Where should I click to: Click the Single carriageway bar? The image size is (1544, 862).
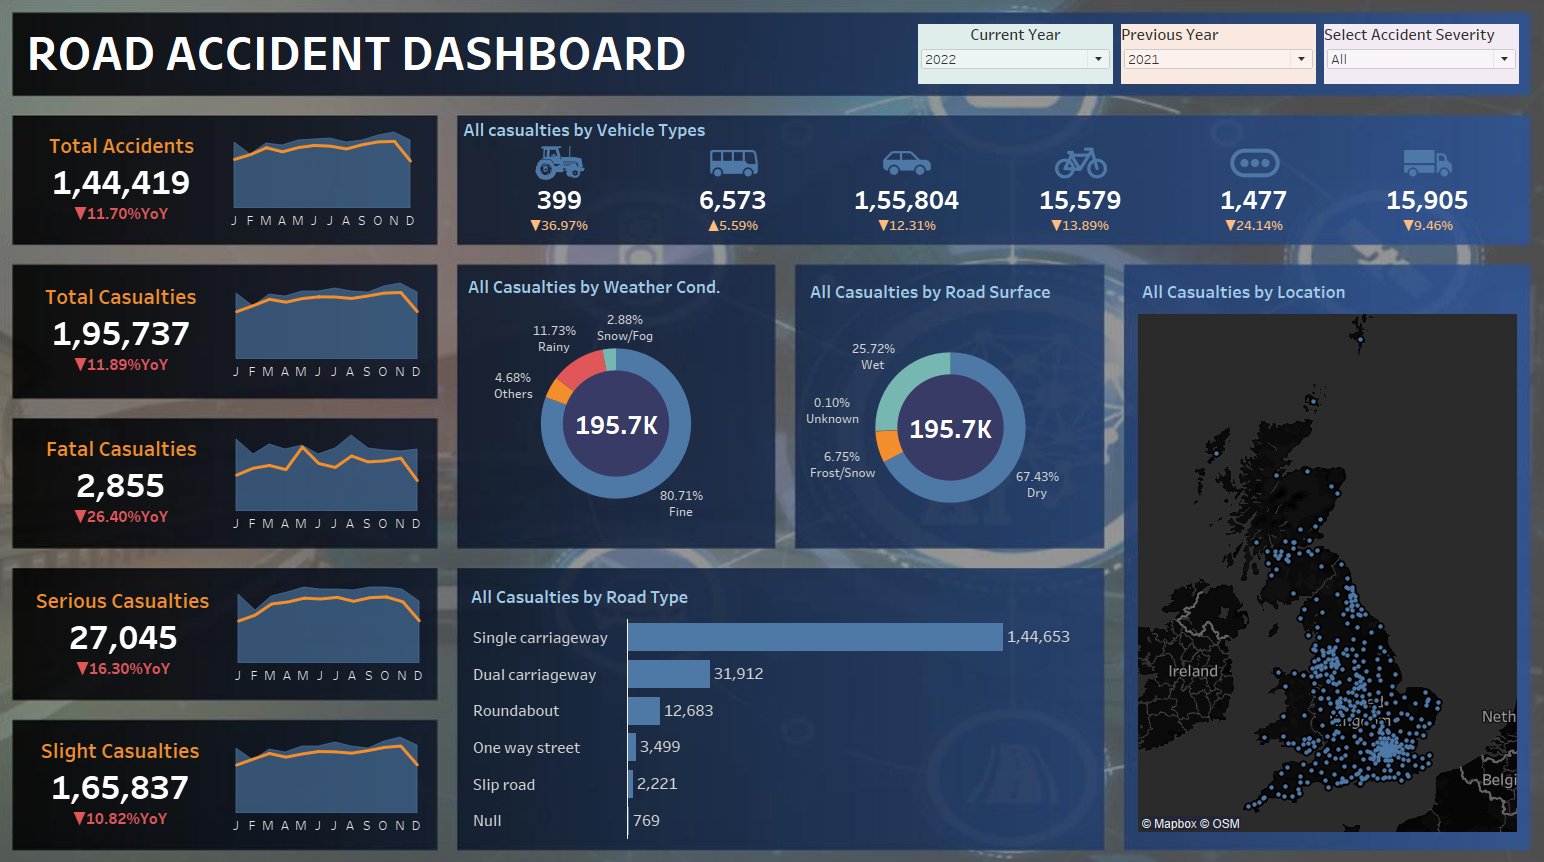[815, 637]
